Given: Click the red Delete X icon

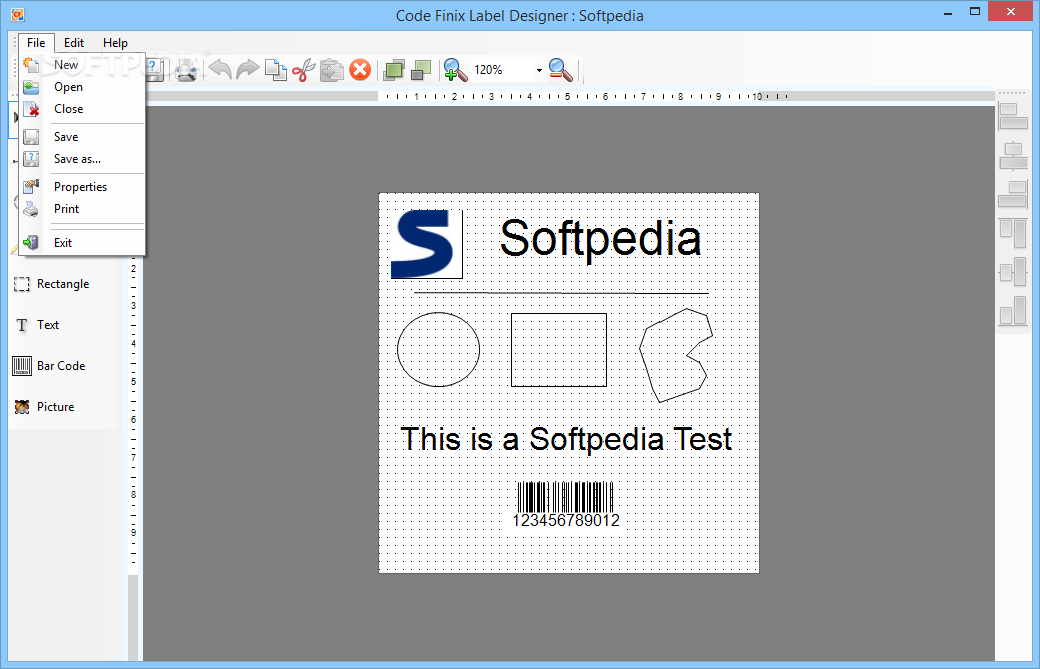Looking at the screenshot, I should [359, 70].
